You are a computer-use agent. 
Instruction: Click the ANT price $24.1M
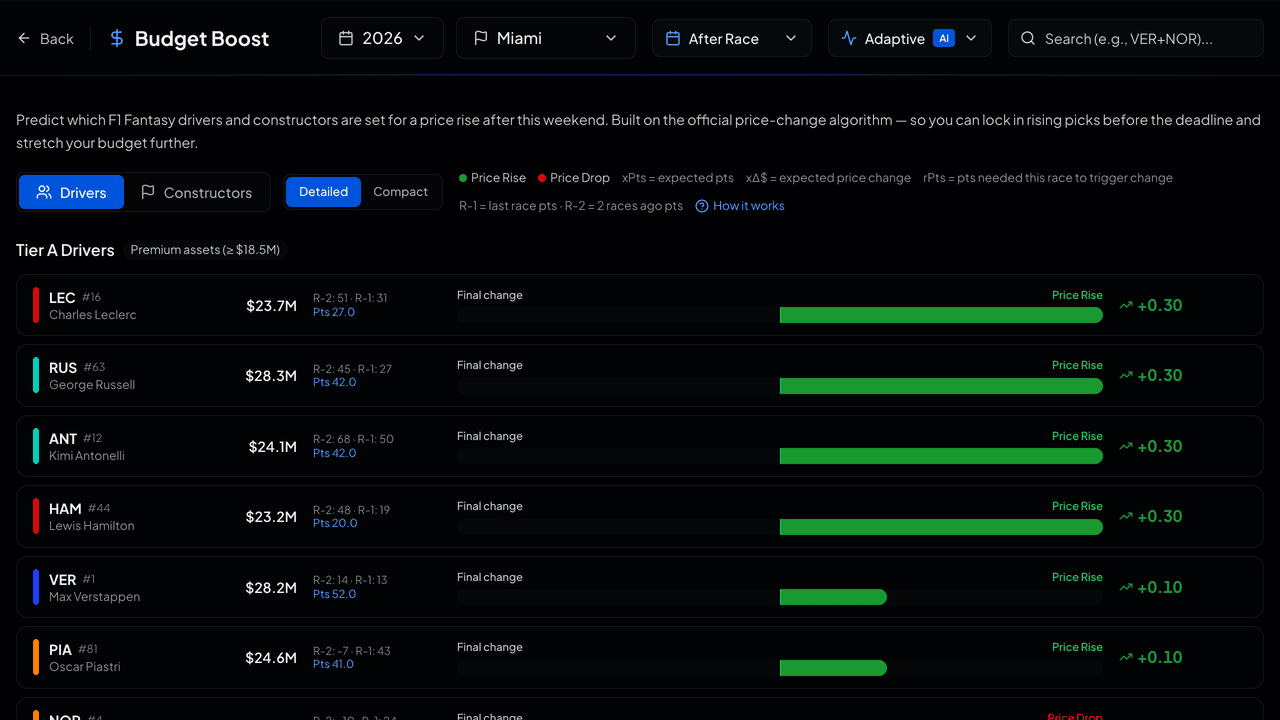[x=273, y=447]
